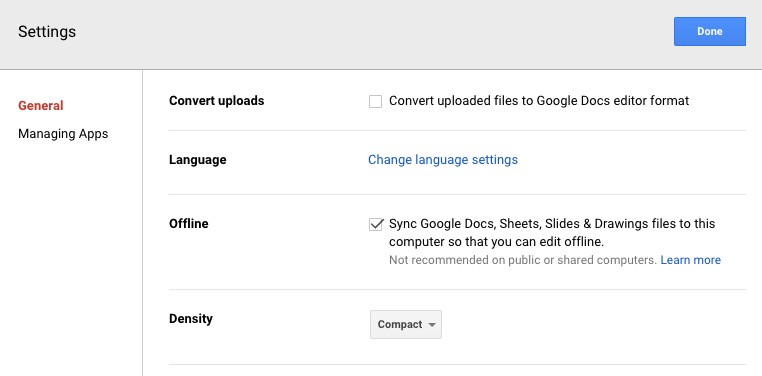The width and height of the screenshot is (762, 376).
Task: Click the 'Sync Google Docs, Sheets, Slides' label
Action: click(552, 224)
